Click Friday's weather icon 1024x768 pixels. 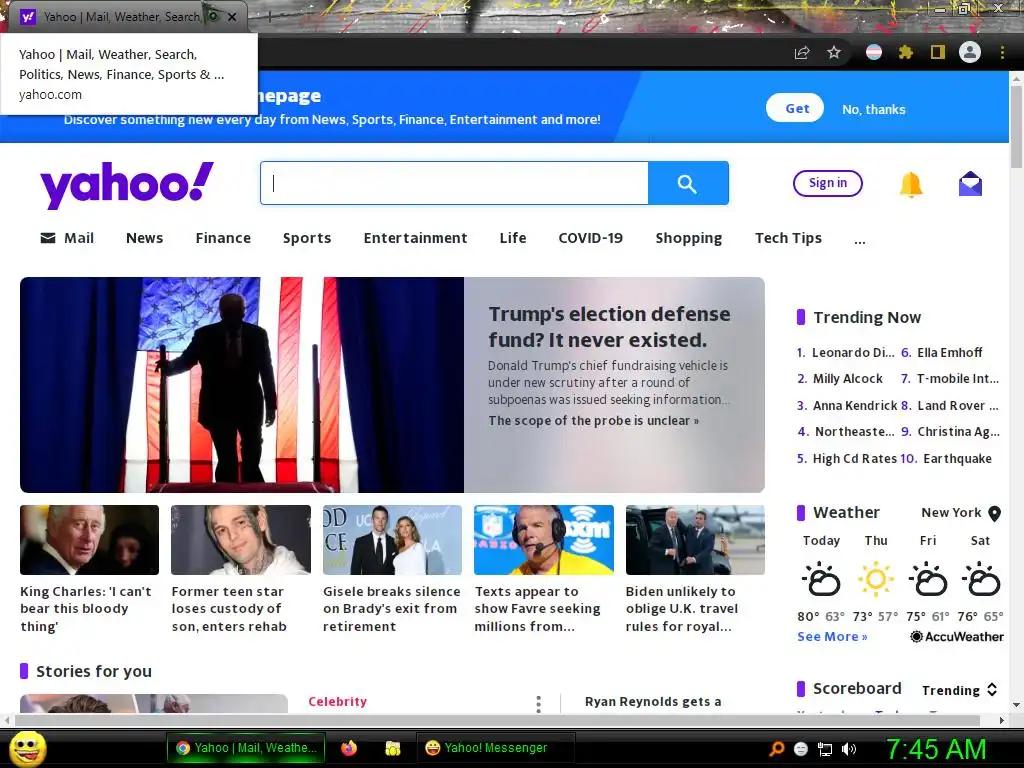click(927, 579)
